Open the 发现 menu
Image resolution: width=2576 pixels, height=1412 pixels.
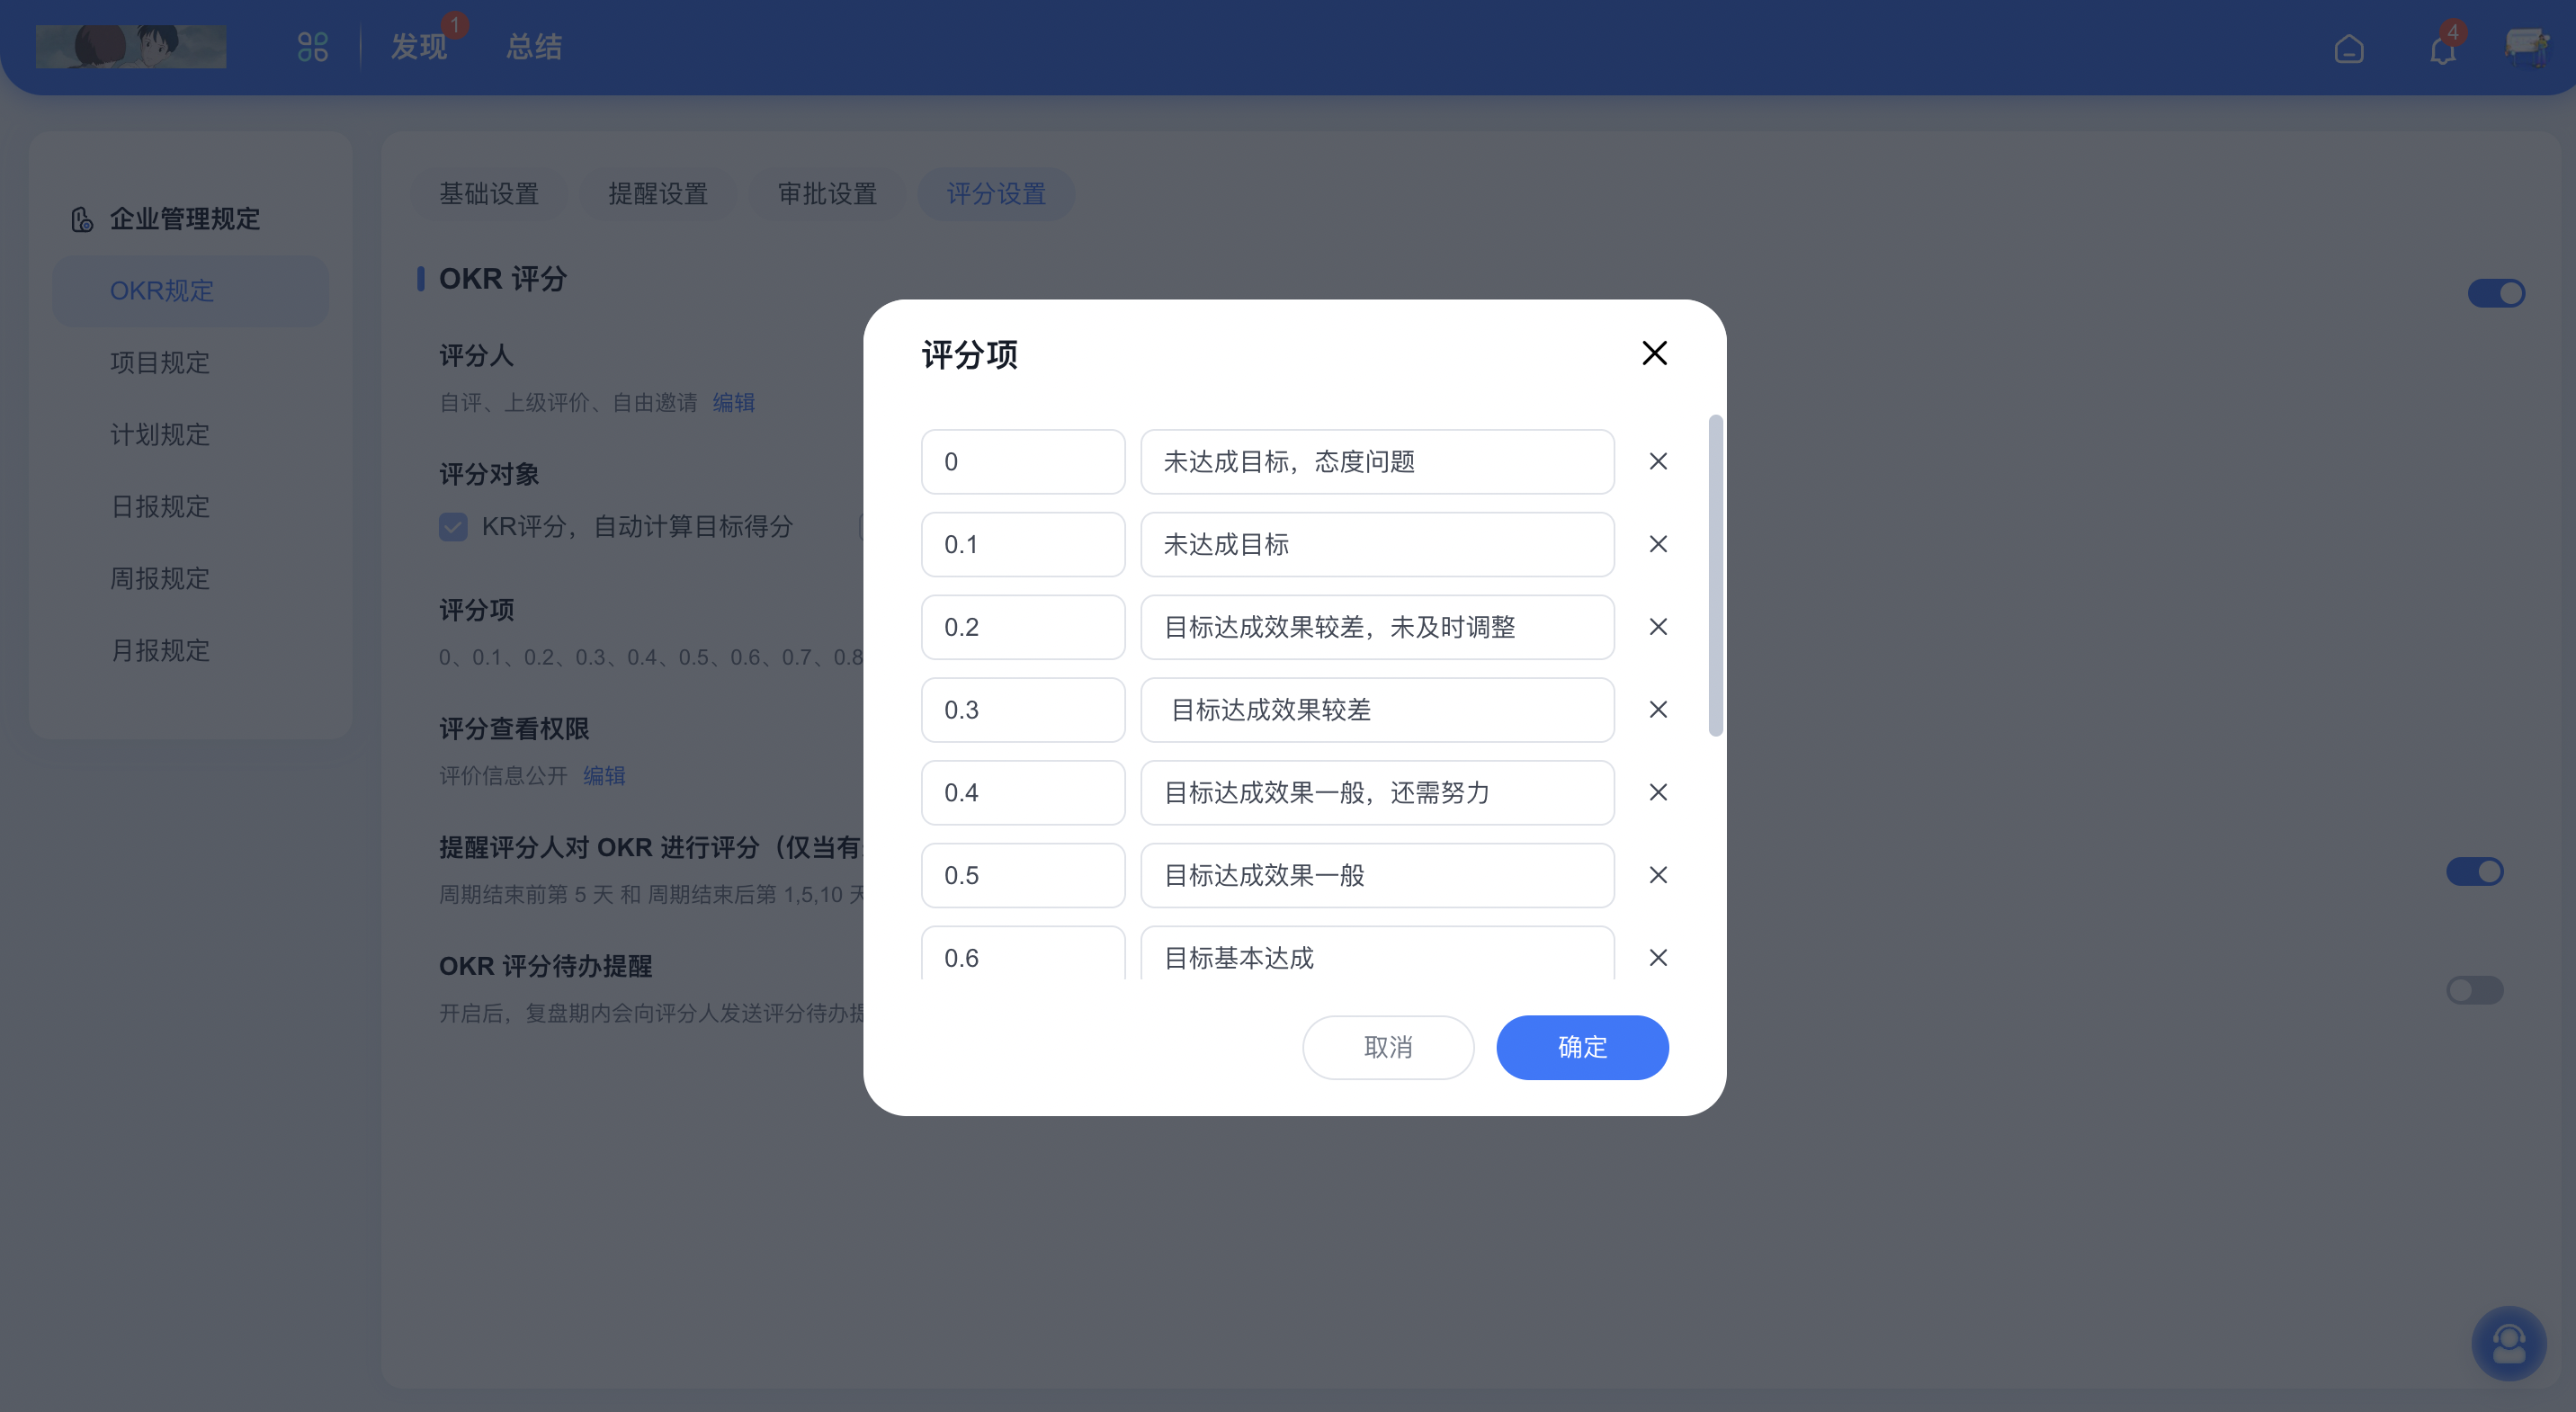click(x=419, y=47)
